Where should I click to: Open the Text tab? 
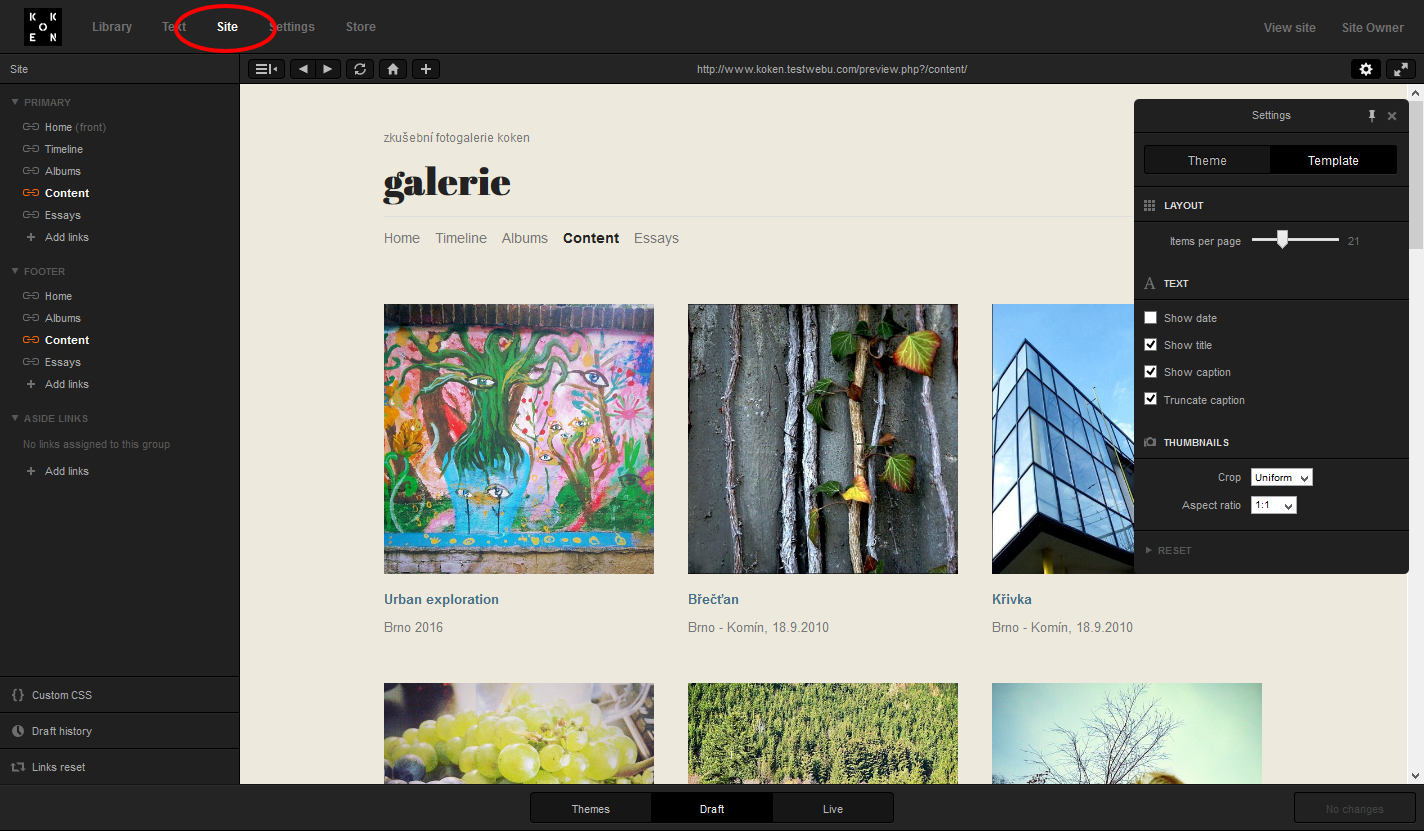point(174,27)
